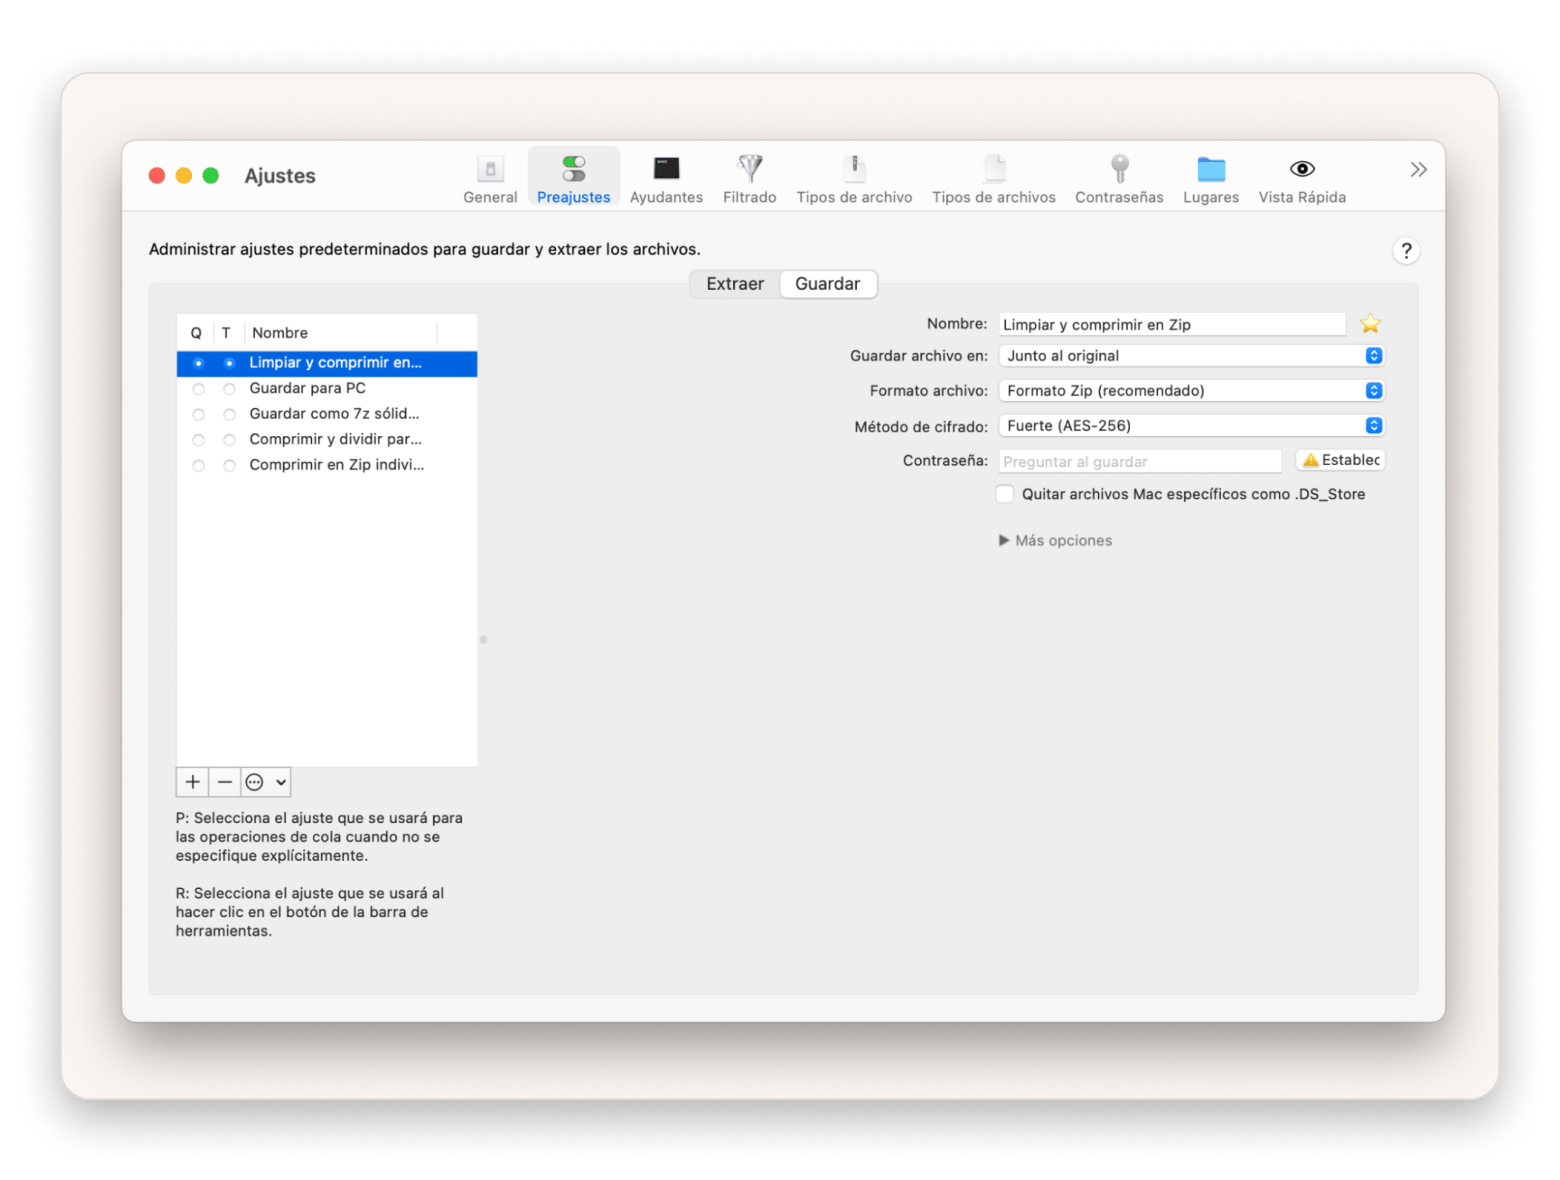This screenshot has width=1560, height=1180.
Task: Switch to the Guardar tab
Action: click(x=827, y=284)
